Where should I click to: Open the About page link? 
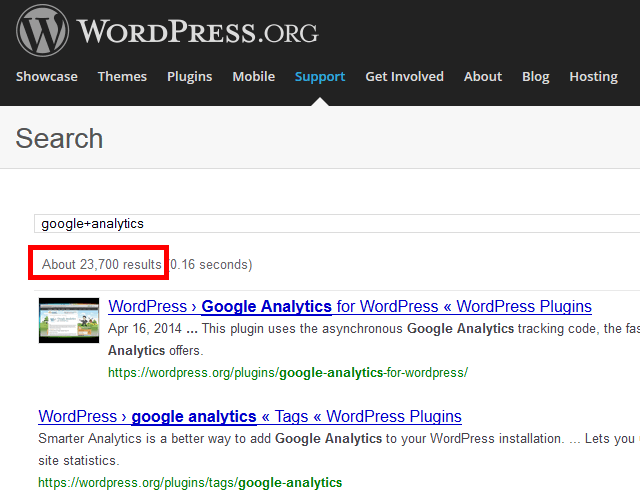[482, 76]
